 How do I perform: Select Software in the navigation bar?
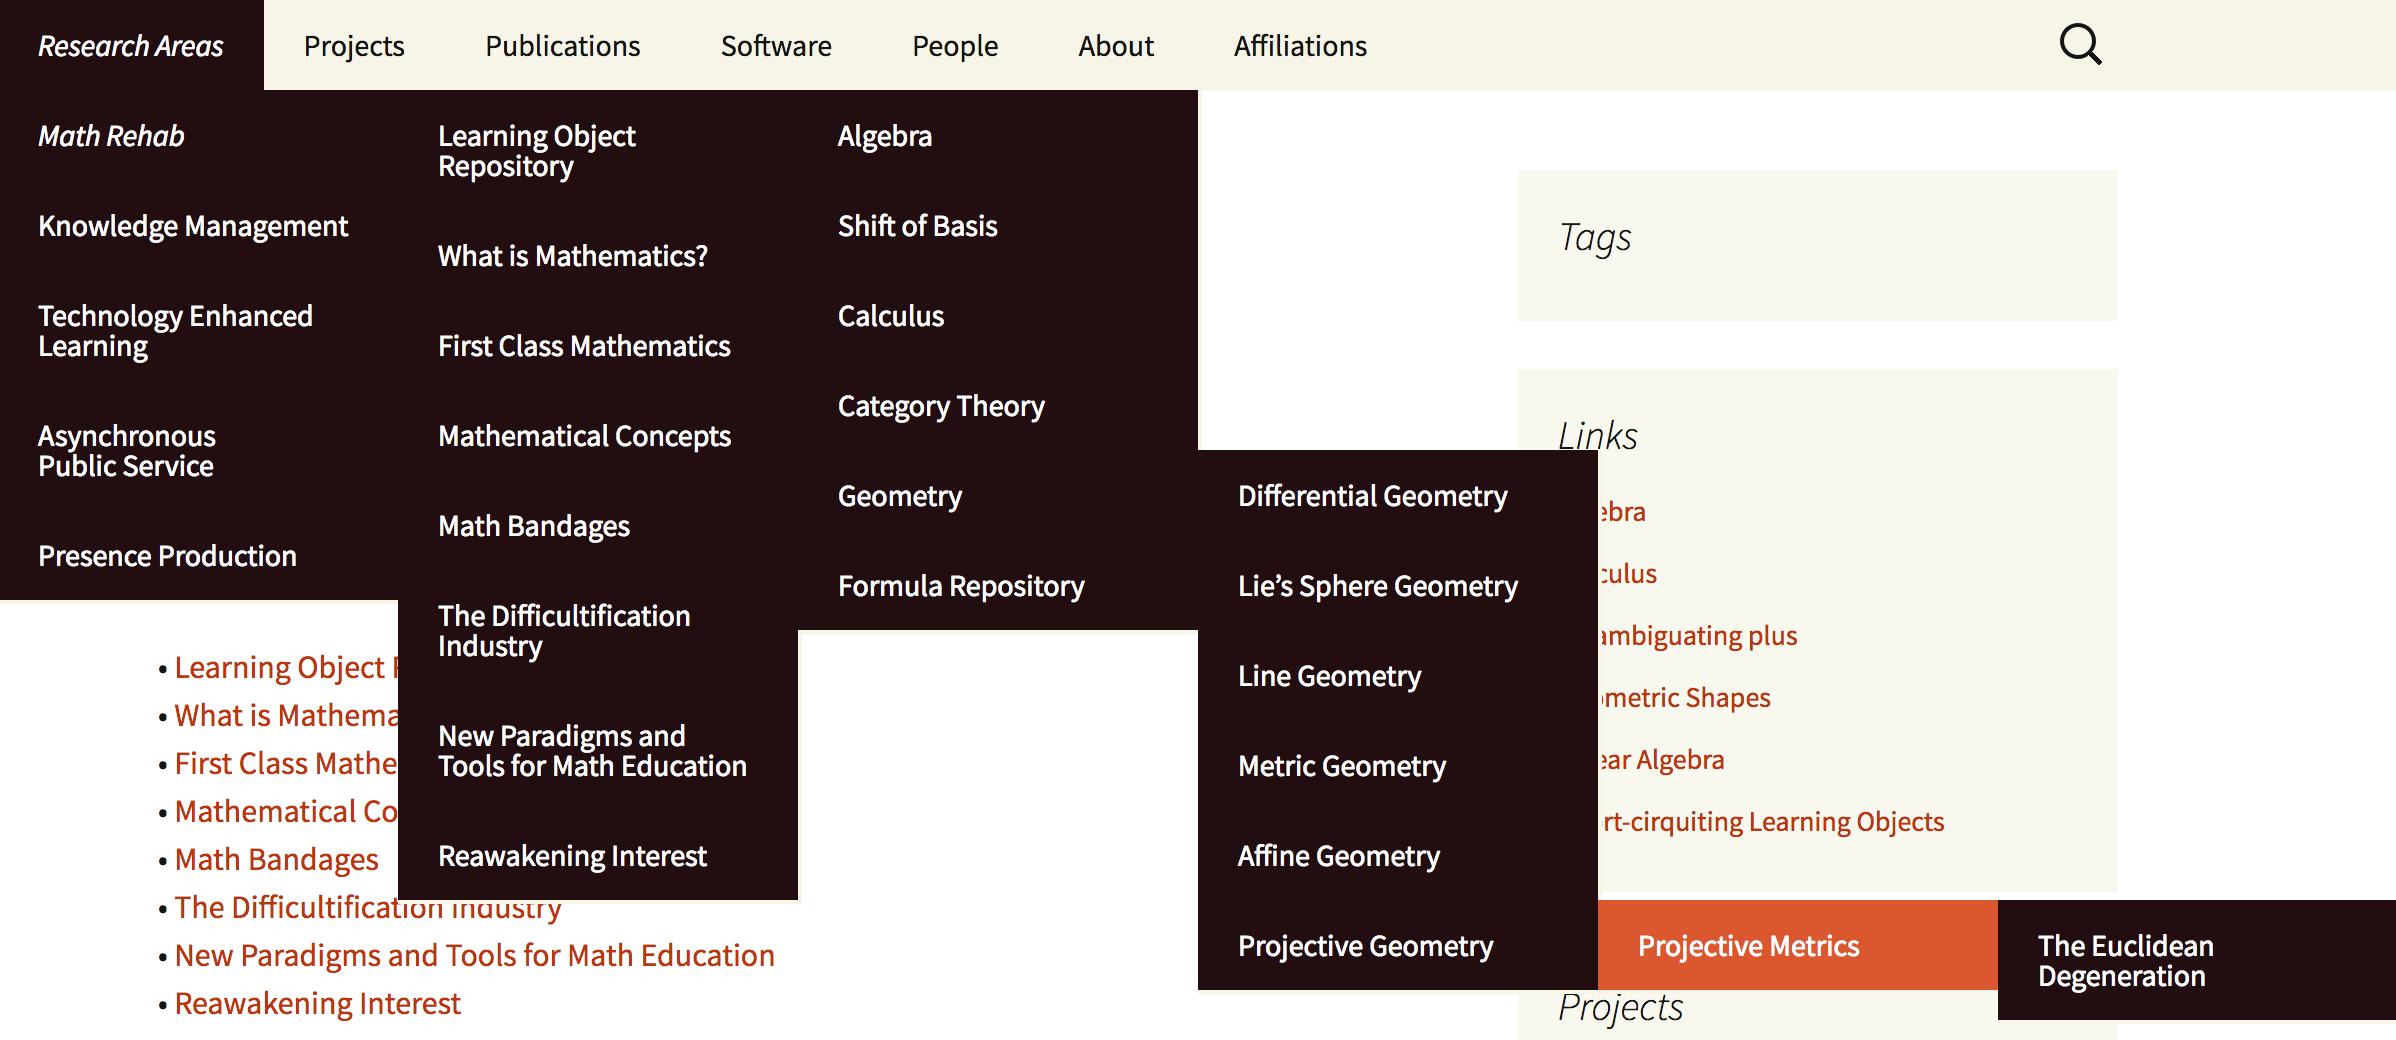(776, 46)
